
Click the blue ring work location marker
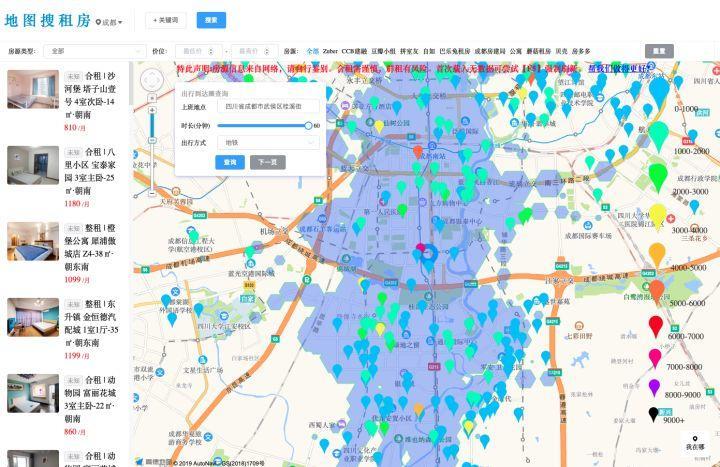click(x=429, y=254)
